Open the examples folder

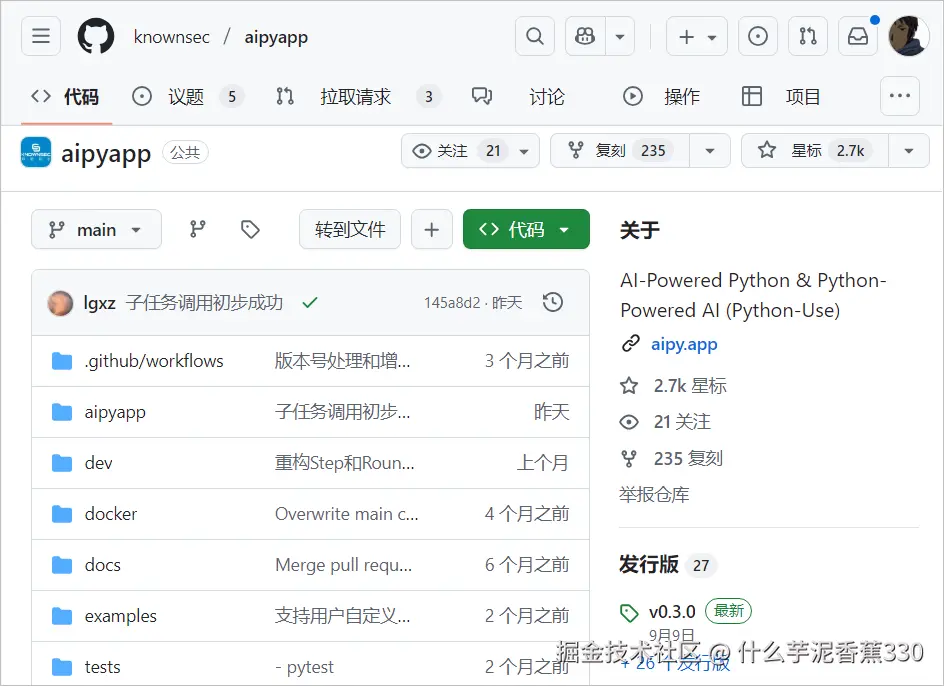pos(120,616)
